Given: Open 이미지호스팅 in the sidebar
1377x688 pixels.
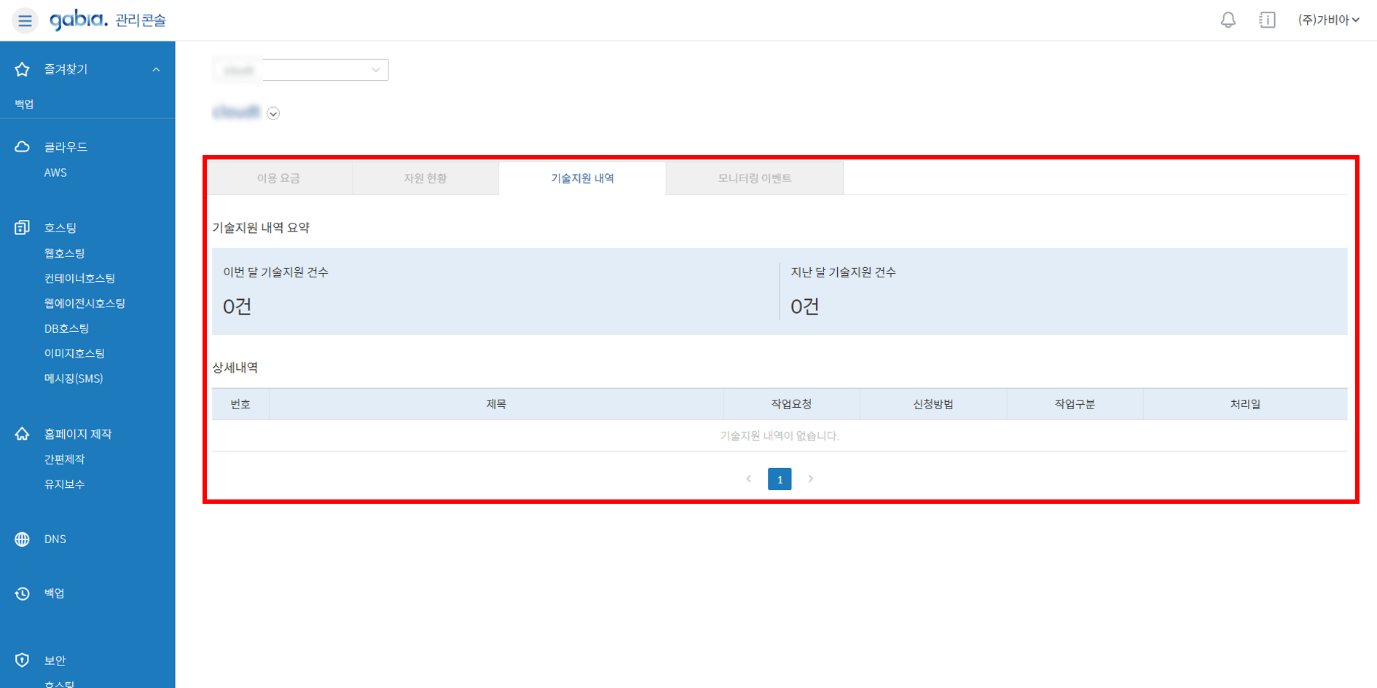Looking at the screenshot, I should click(x=74, y=353).
